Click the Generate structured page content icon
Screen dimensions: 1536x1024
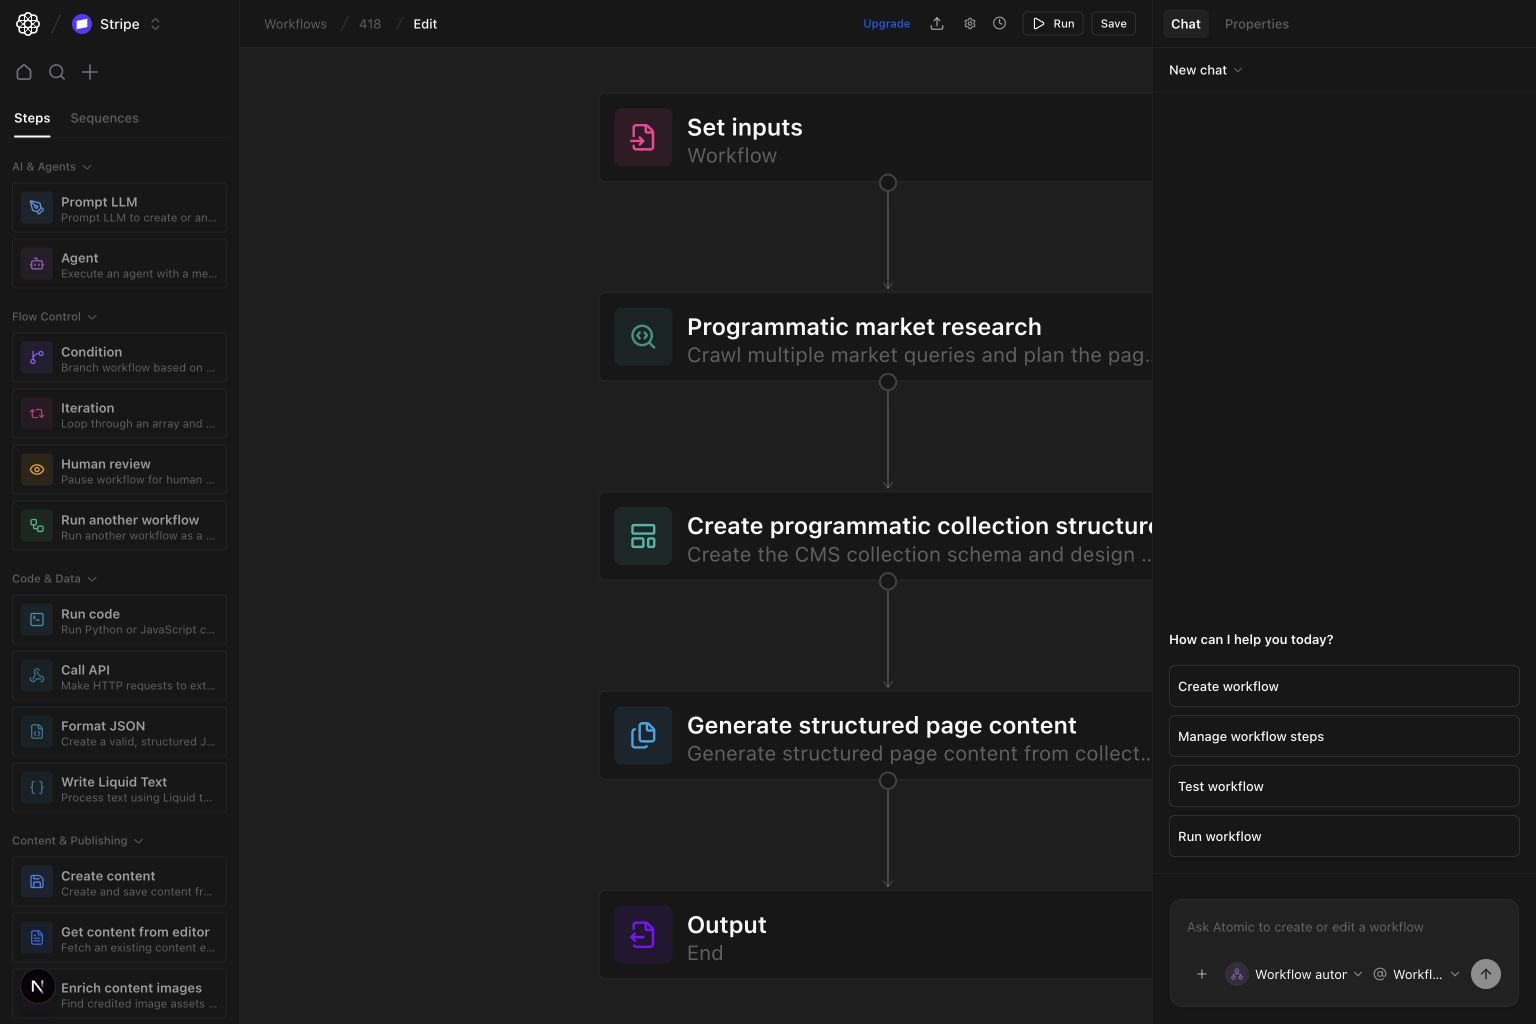click(x=643, y=736)
